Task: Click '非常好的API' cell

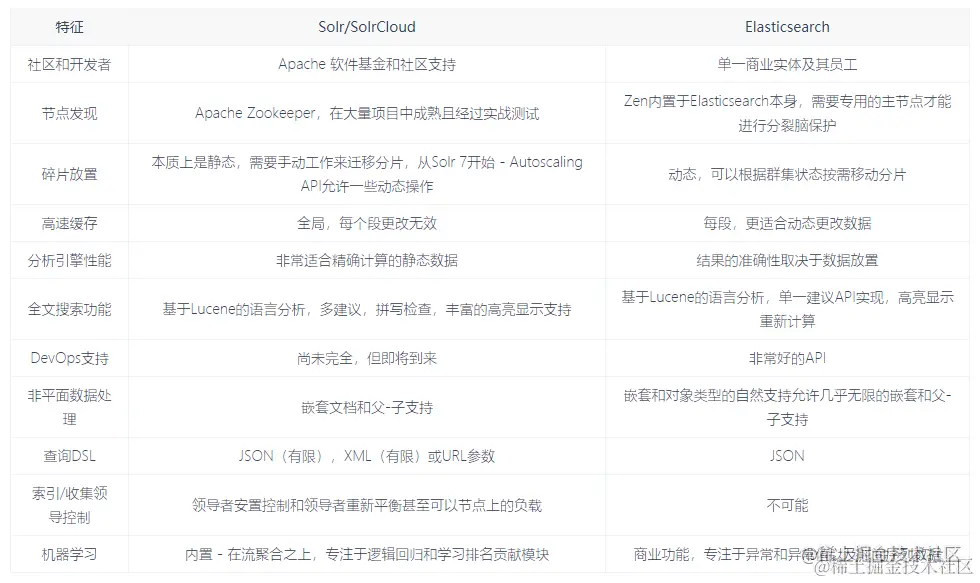Action: point(787,358)
